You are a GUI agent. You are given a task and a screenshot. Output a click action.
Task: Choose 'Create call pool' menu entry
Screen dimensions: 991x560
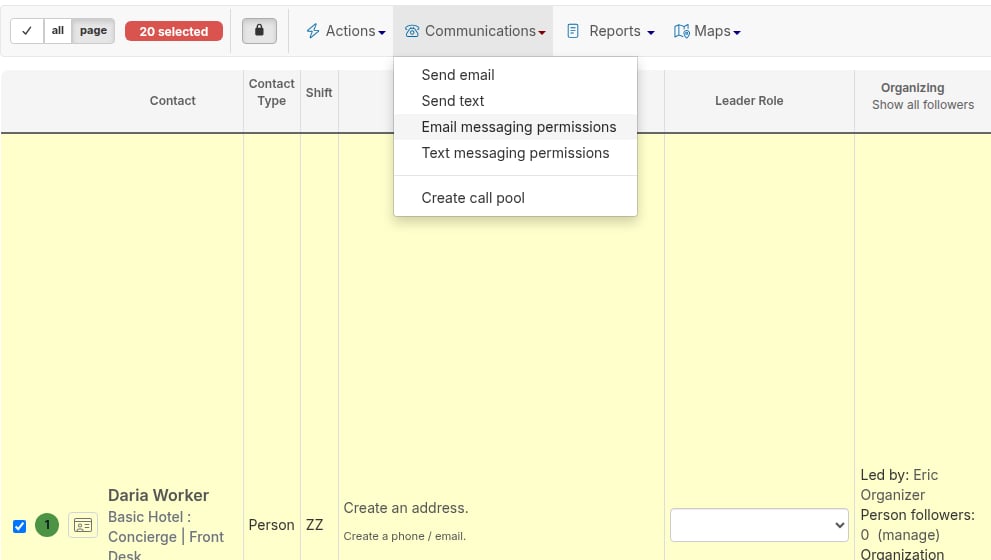515,198
